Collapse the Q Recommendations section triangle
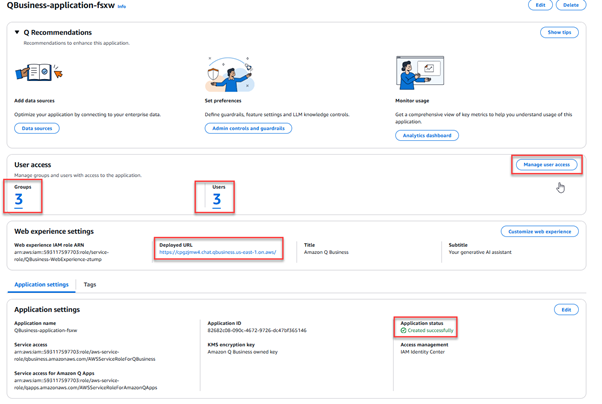The image size is (602, 404). coord(17,32)
